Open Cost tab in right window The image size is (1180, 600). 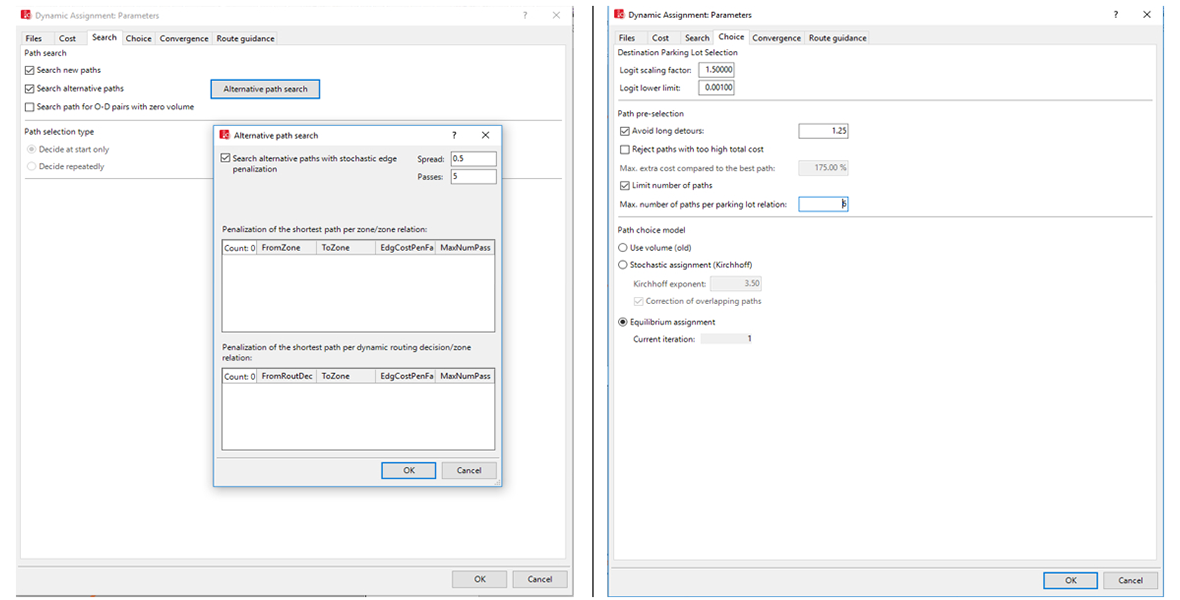point(661,38)
